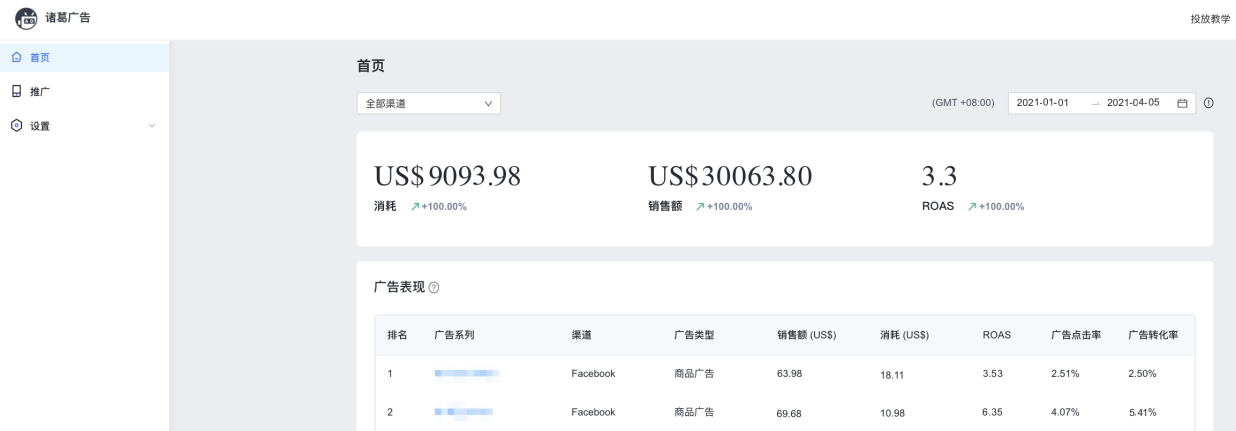
Task: Open 首页 in the sidebar
Action: click(x=85, y=57)
